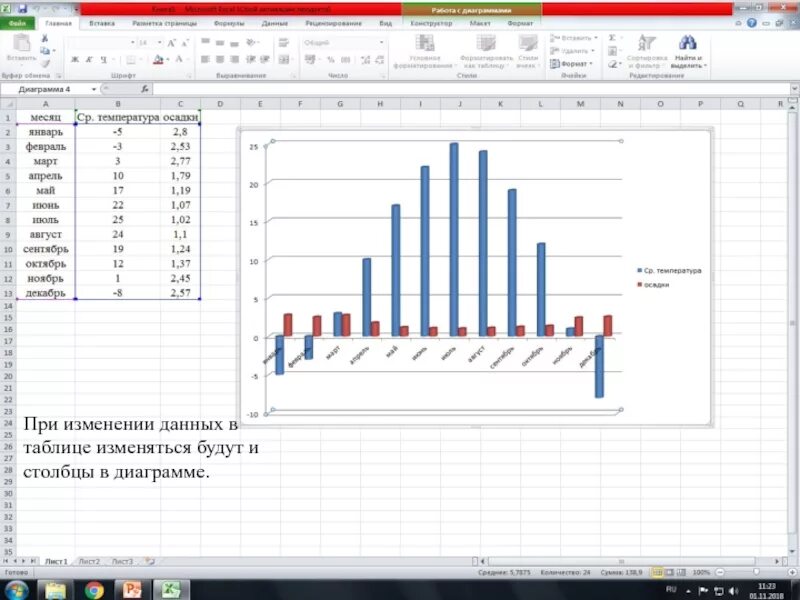Open Conditional Formatting (Условное форматирование)
Viewport: 800px width, 600px height.
[x=424, y=52]
